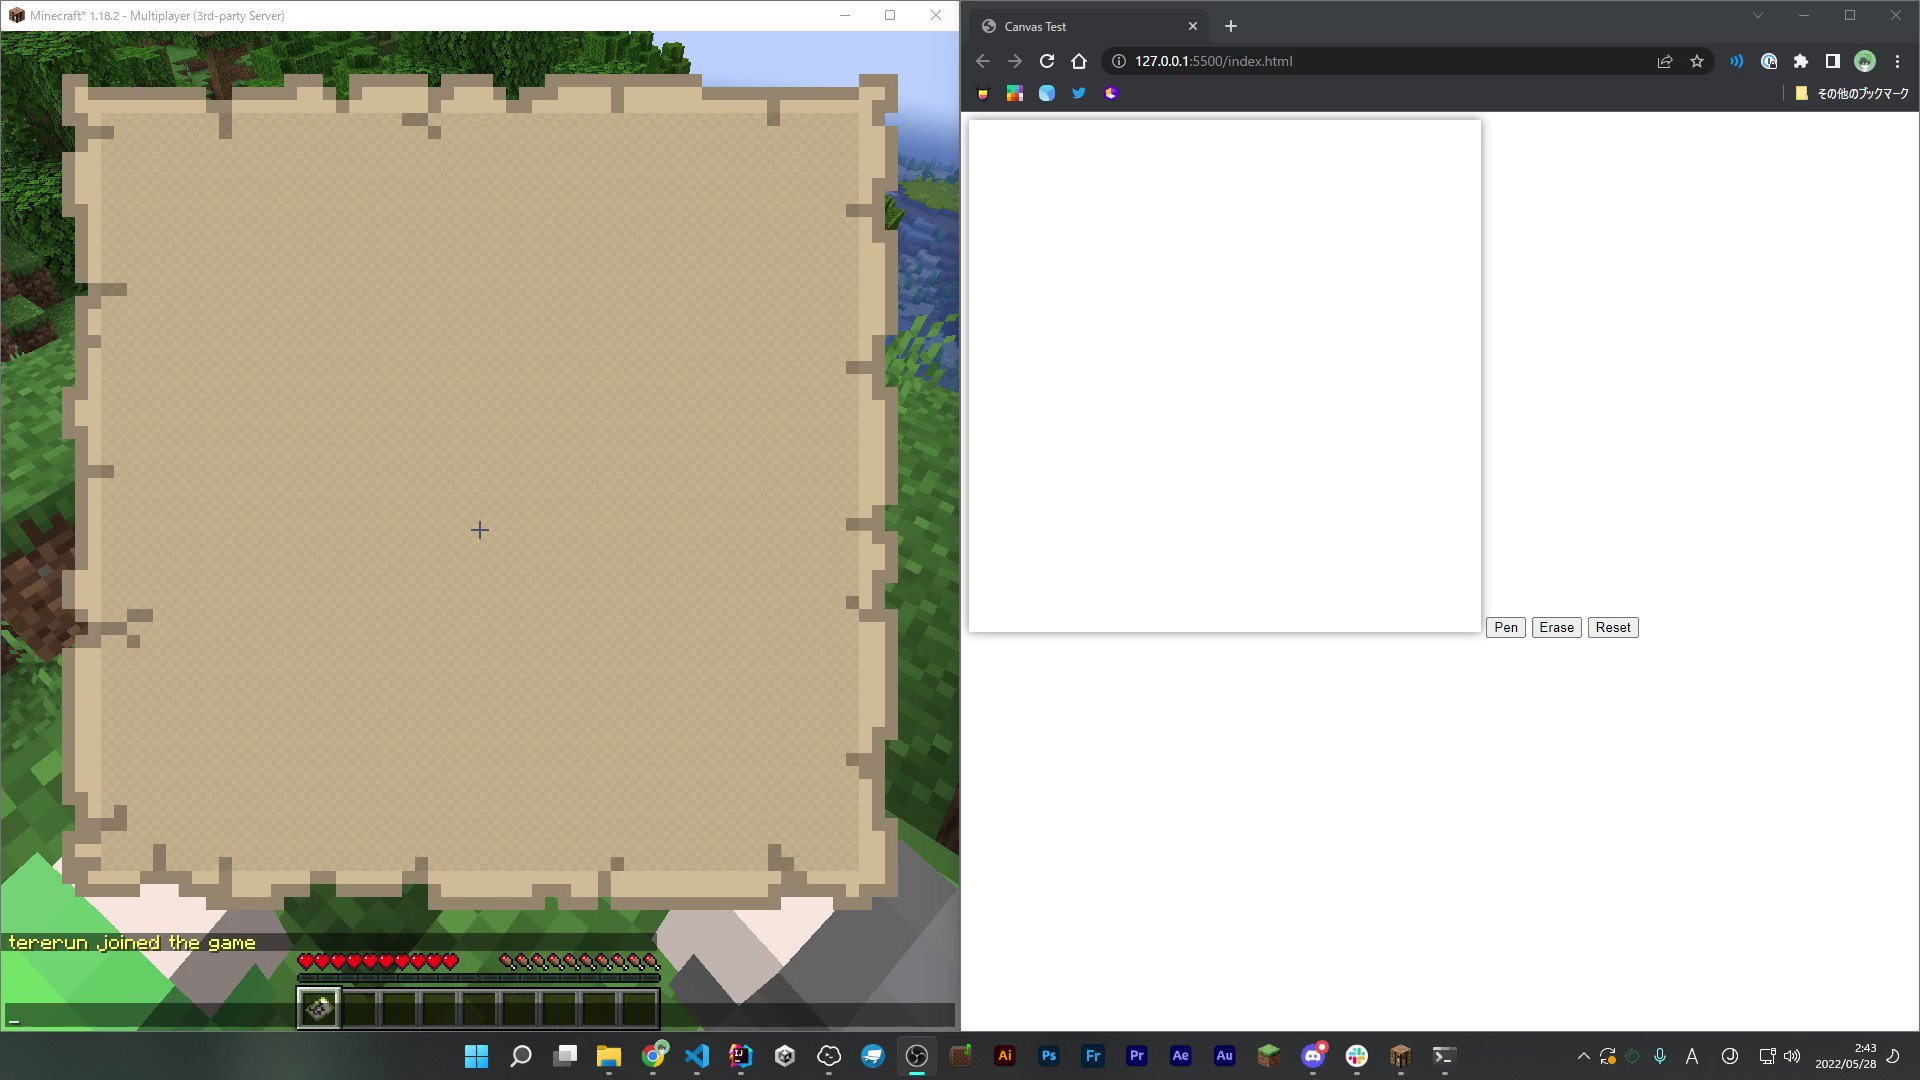The height and width of the screenshot is (1080, 1920).
Task: Open the light-blue round bookmark icon
Action: click(x=1047, y=93)
